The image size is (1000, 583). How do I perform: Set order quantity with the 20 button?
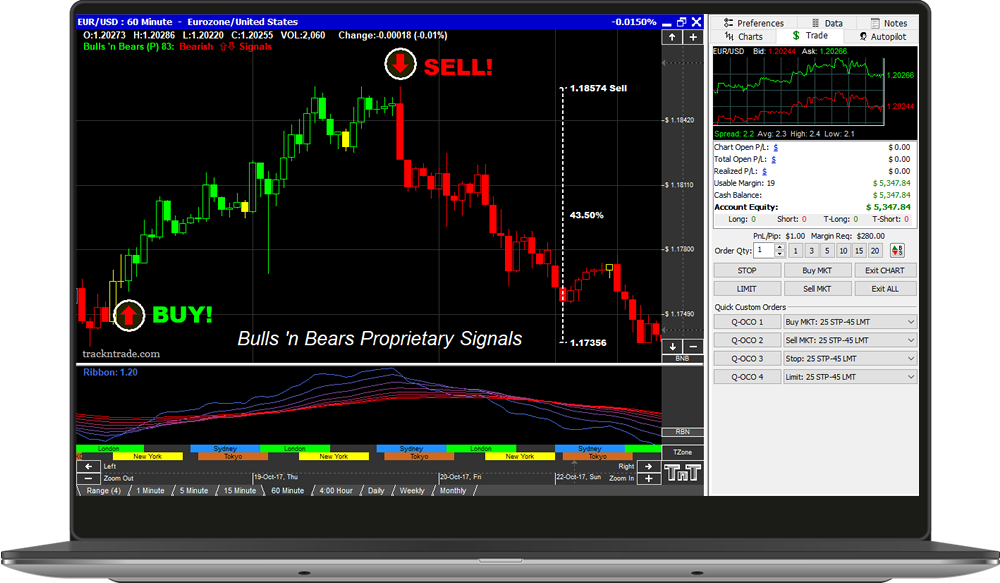coord(875,251)
